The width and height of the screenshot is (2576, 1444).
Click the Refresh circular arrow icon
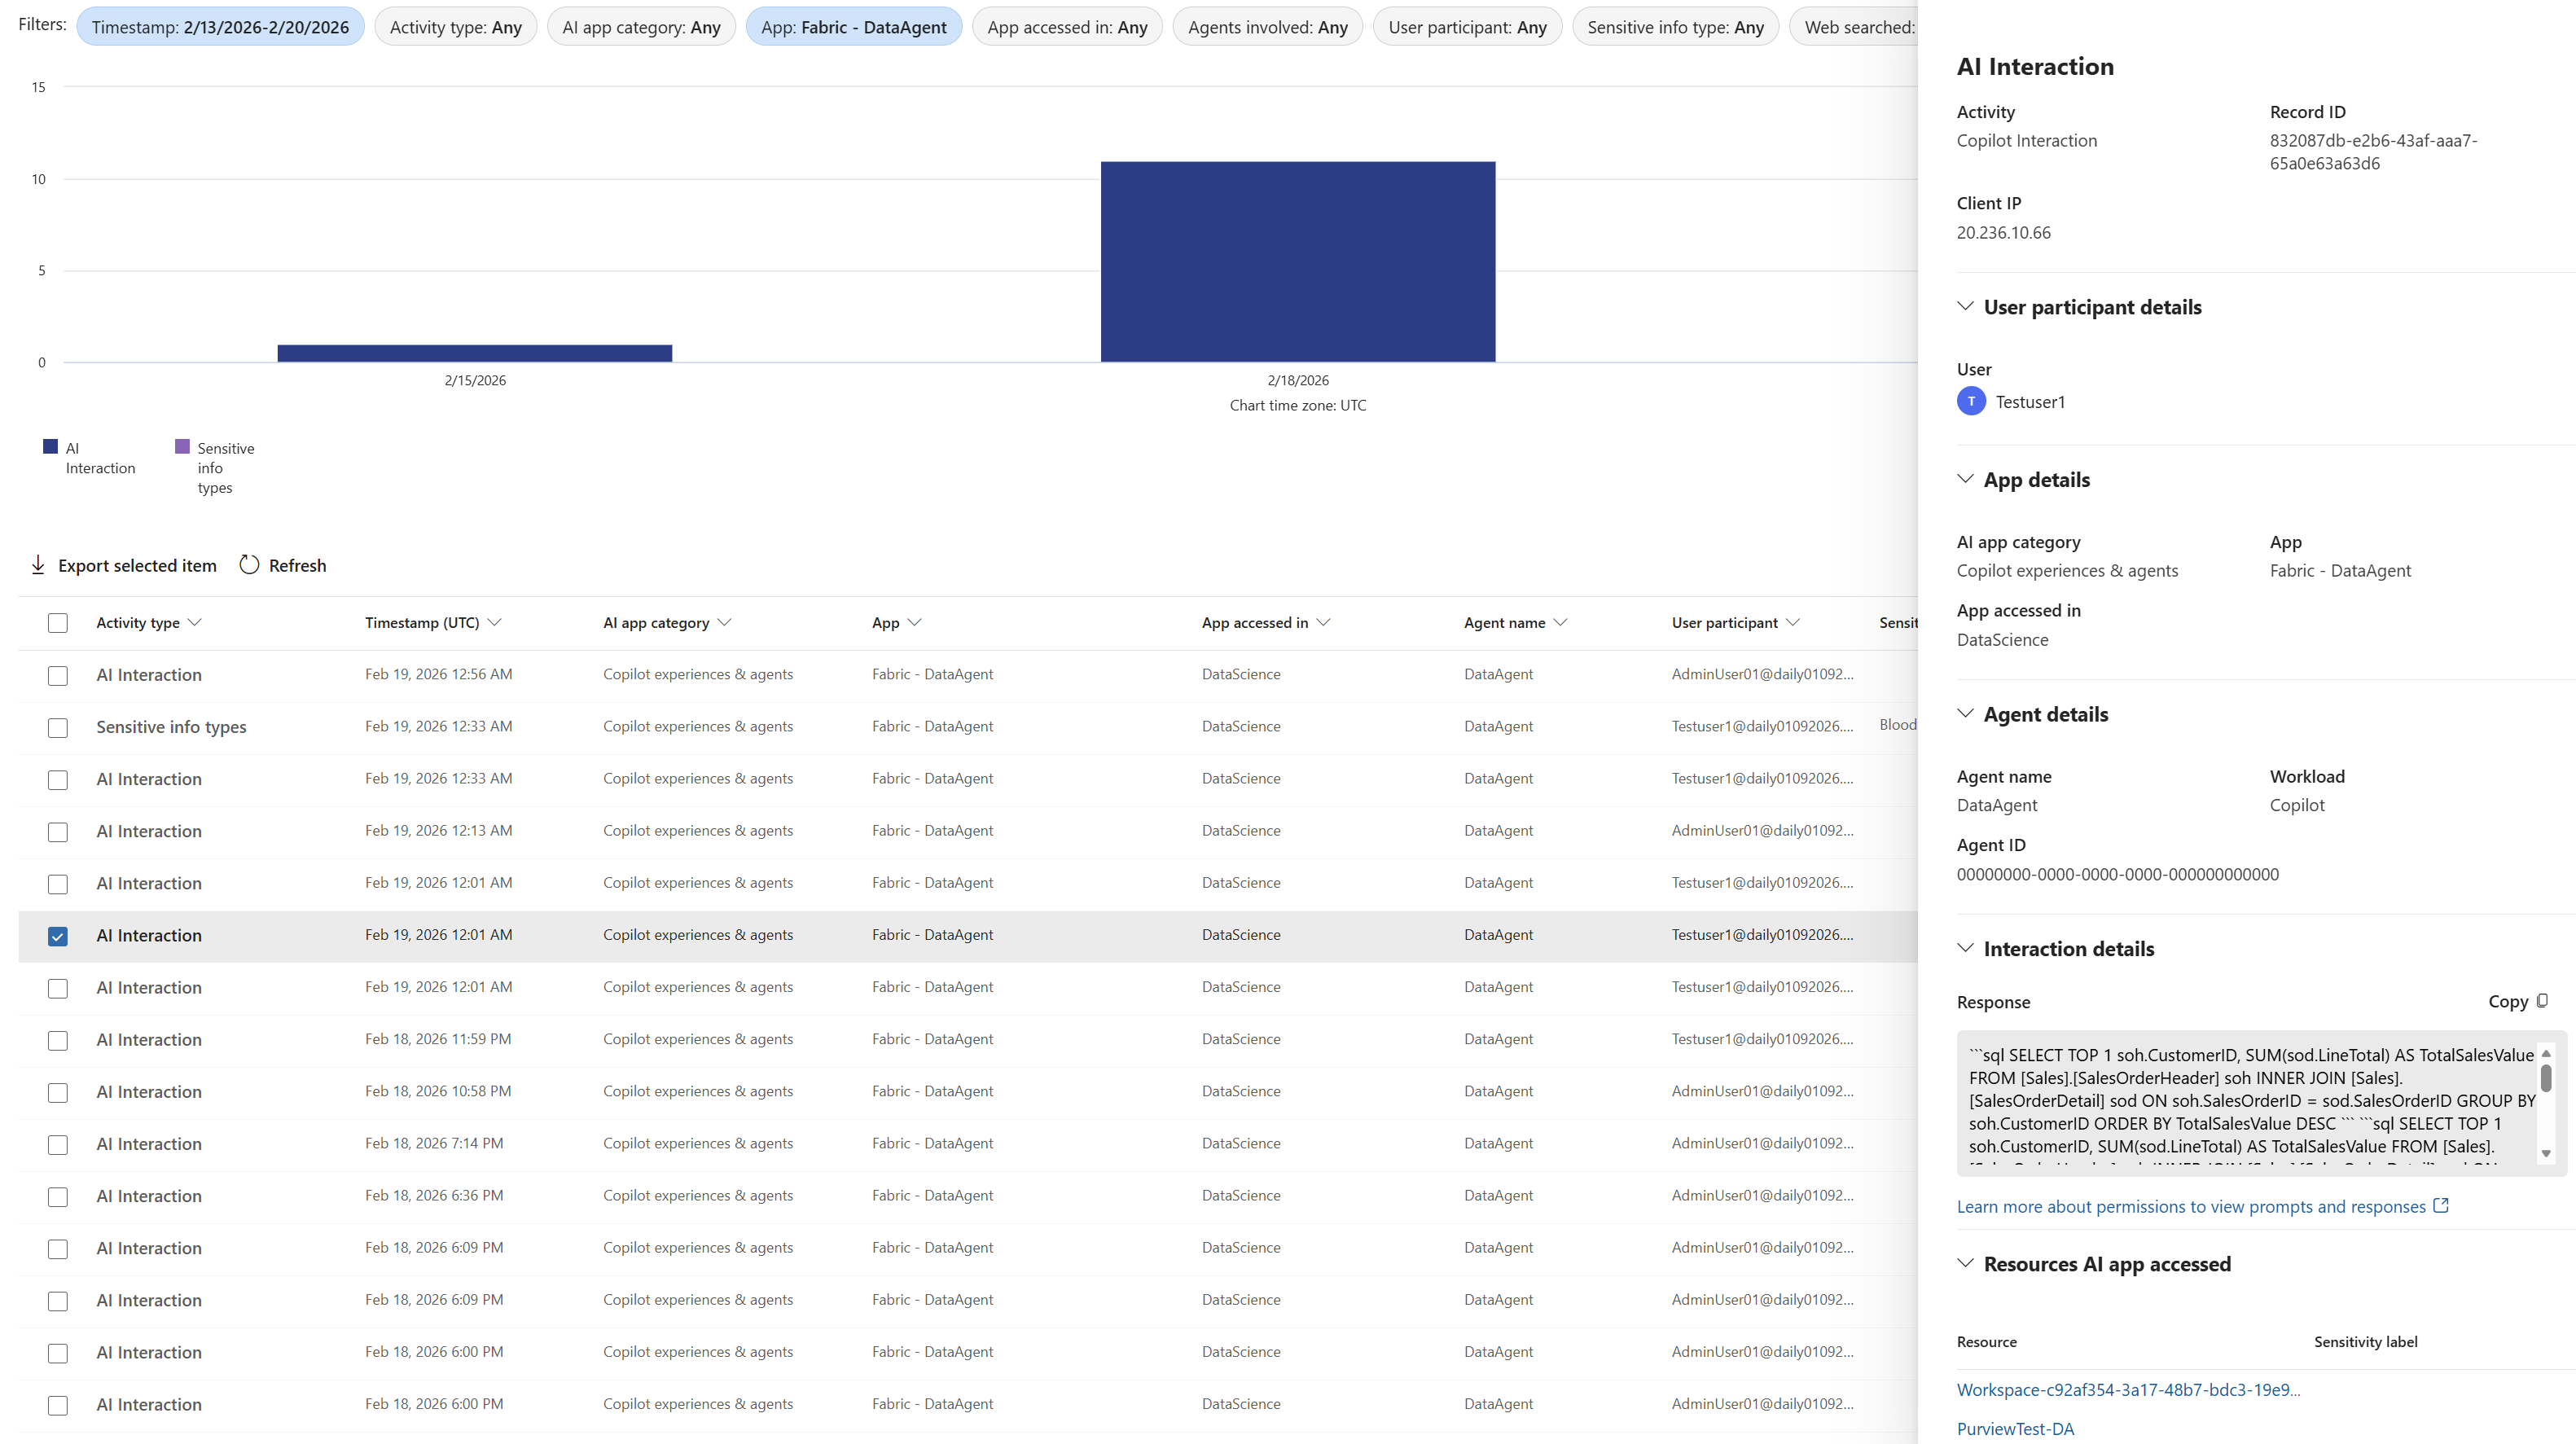pyautogui.click(x=249, y=565)
